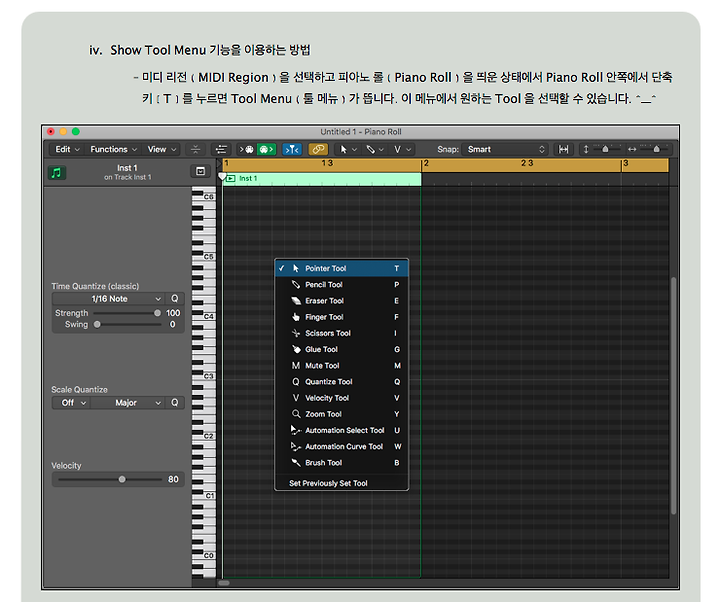Click bar 2 in the ruler
Viewport: 720px width, 602px height.
click(426, 163)
